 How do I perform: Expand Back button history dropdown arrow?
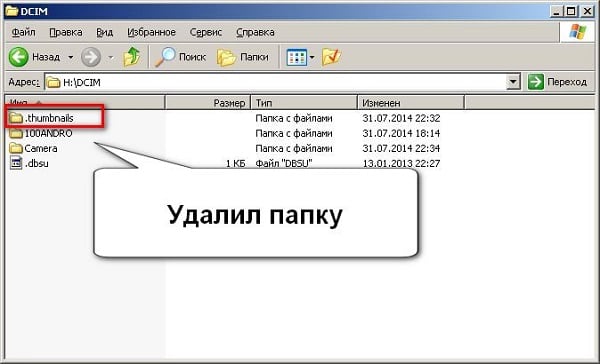(x=71, y=58)
